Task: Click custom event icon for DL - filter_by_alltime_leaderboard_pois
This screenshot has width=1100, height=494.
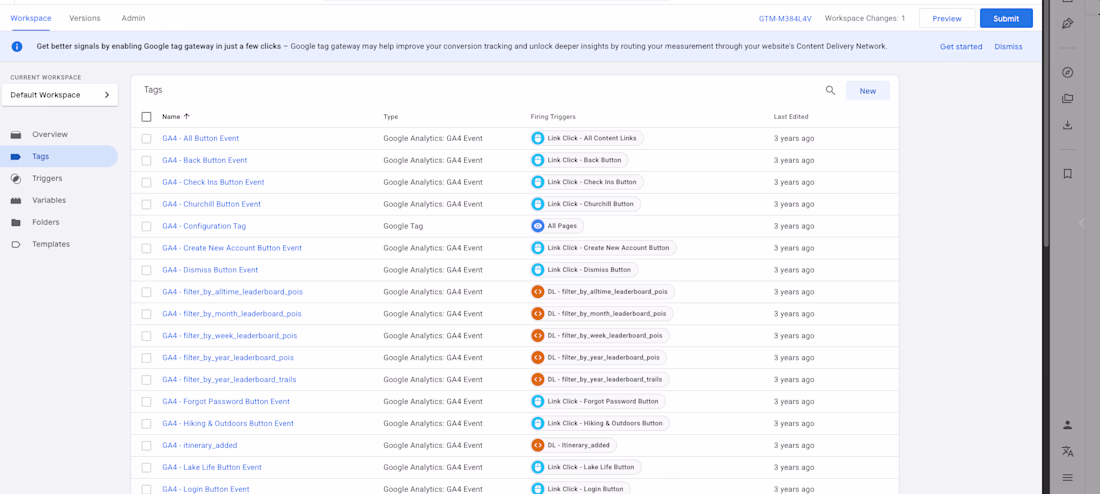Action: coord(538,291)
